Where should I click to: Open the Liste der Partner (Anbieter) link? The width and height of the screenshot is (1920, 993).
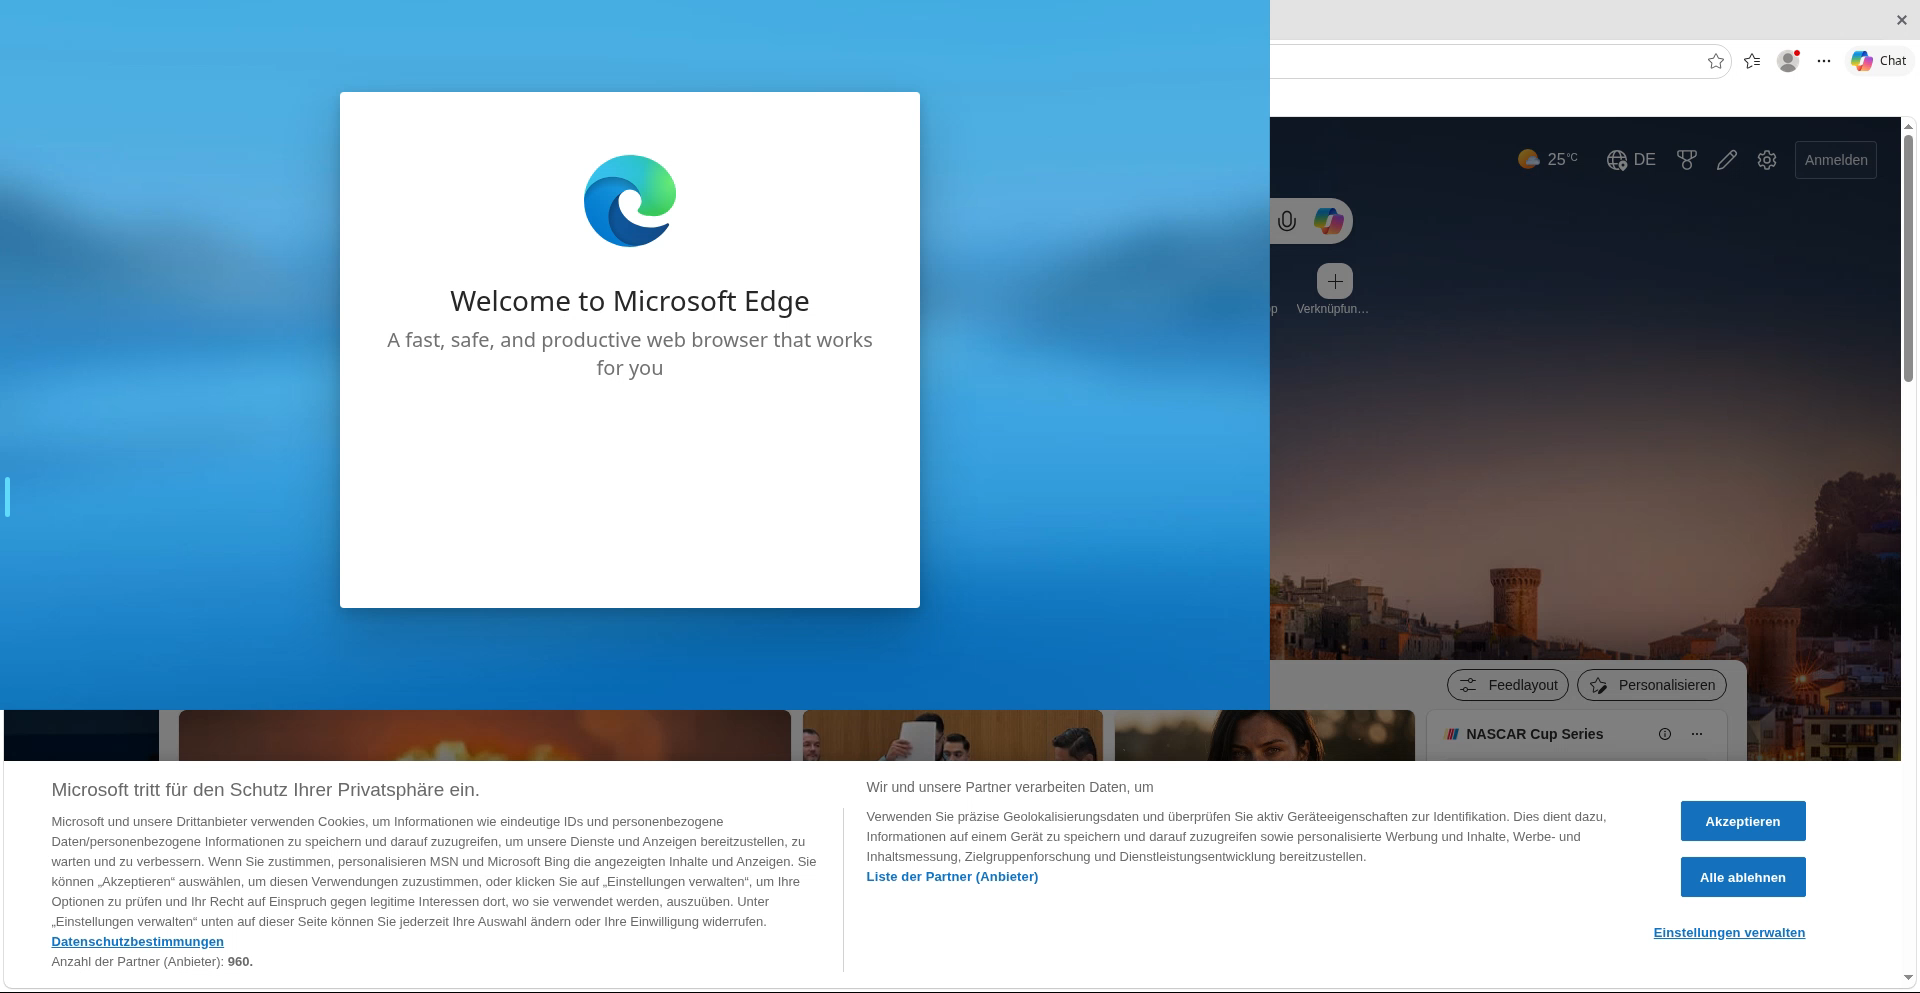tap(952, 877)
